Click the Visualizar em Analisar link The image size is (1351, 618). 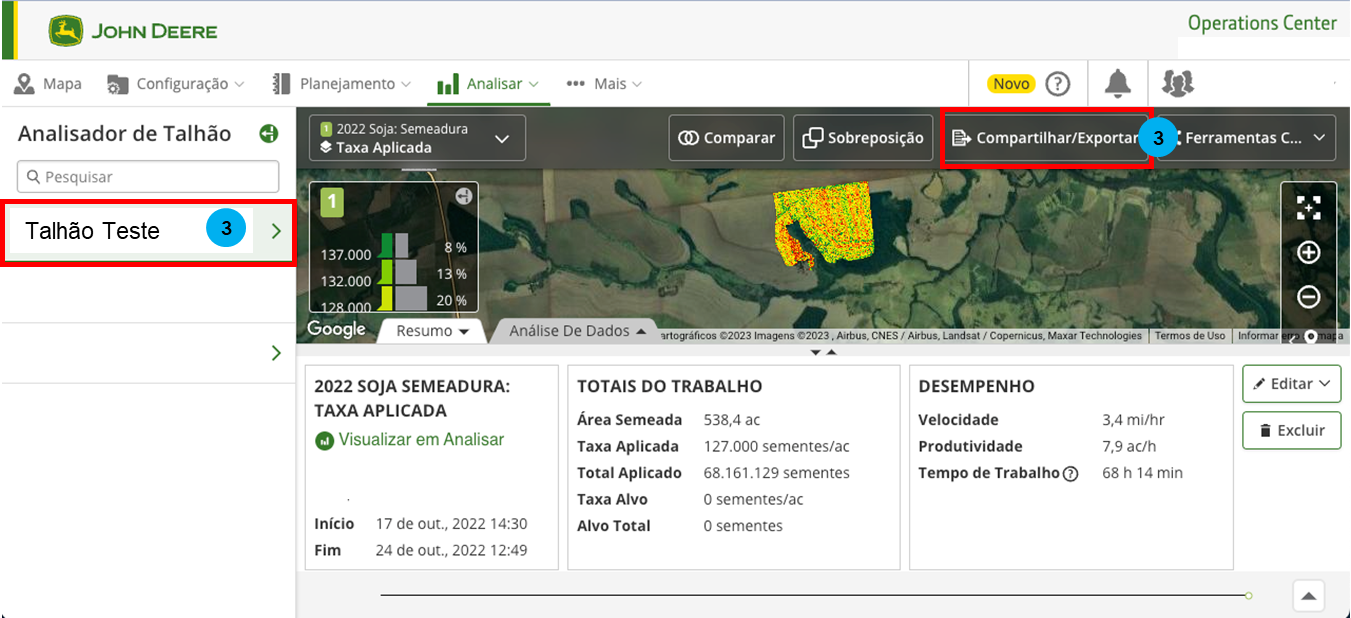pos(420,440)
